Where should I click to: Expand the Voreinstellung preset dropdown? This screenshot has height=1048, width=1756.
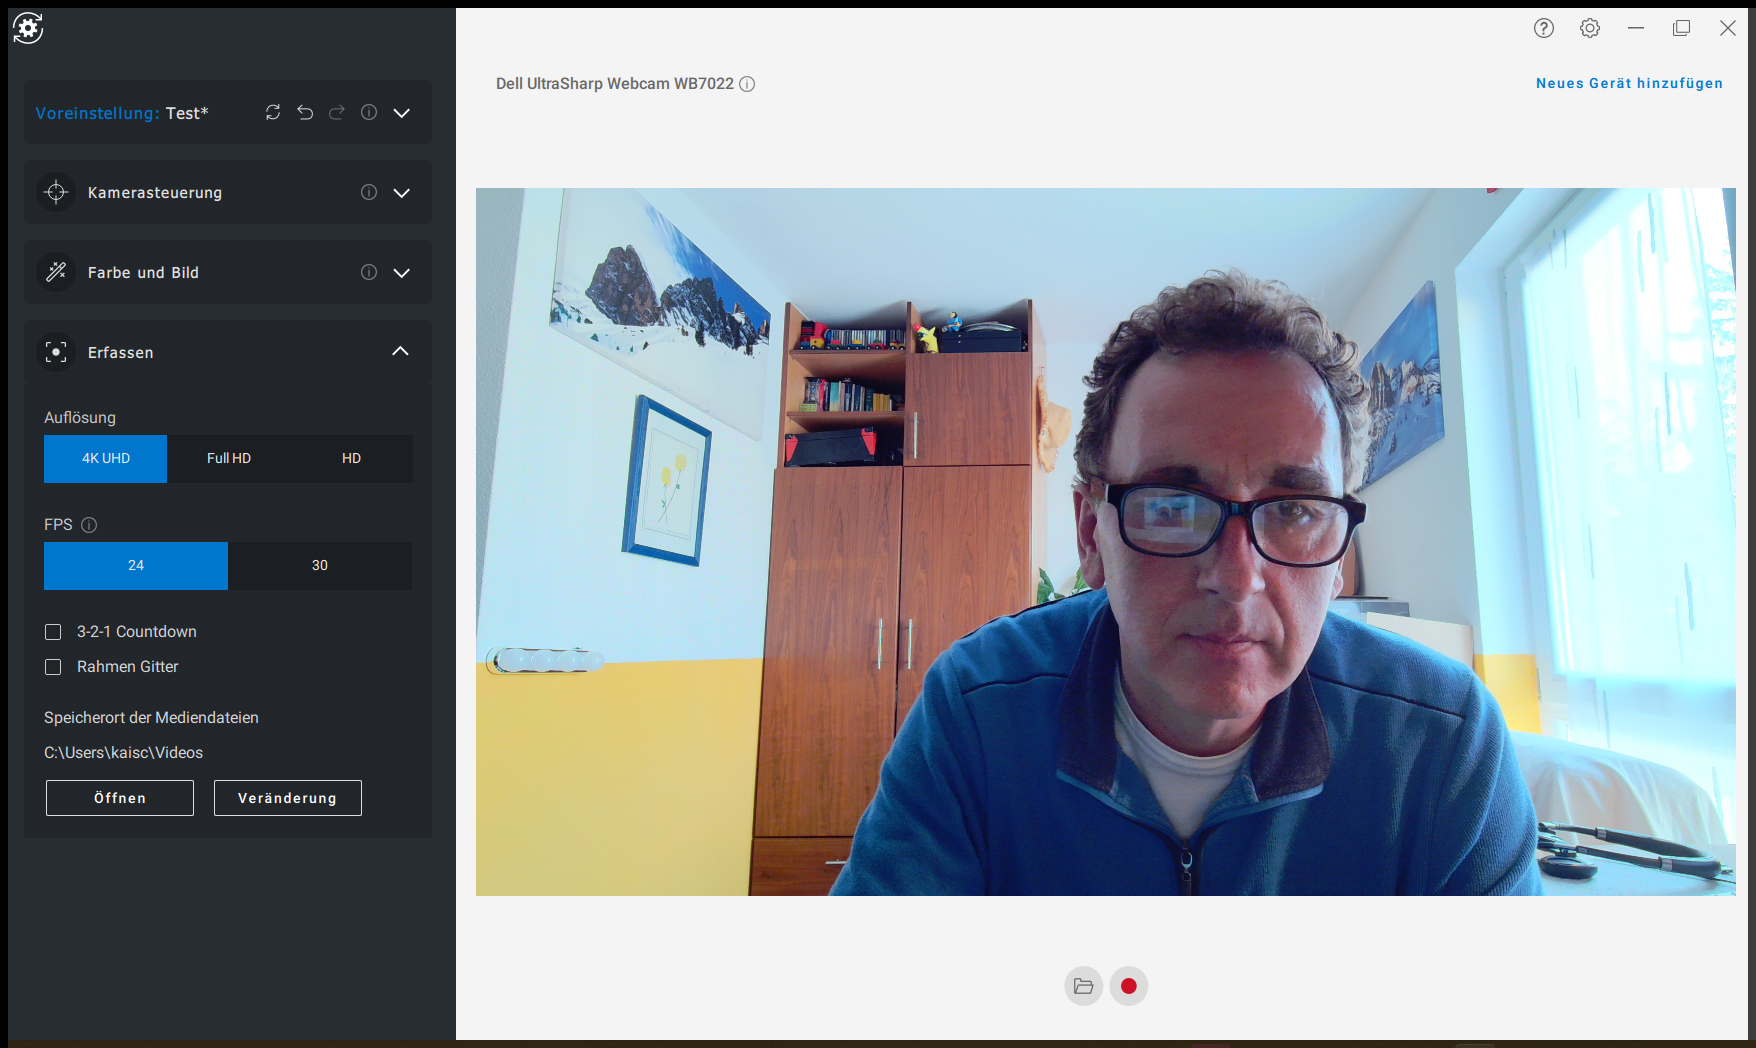[401, 113]
